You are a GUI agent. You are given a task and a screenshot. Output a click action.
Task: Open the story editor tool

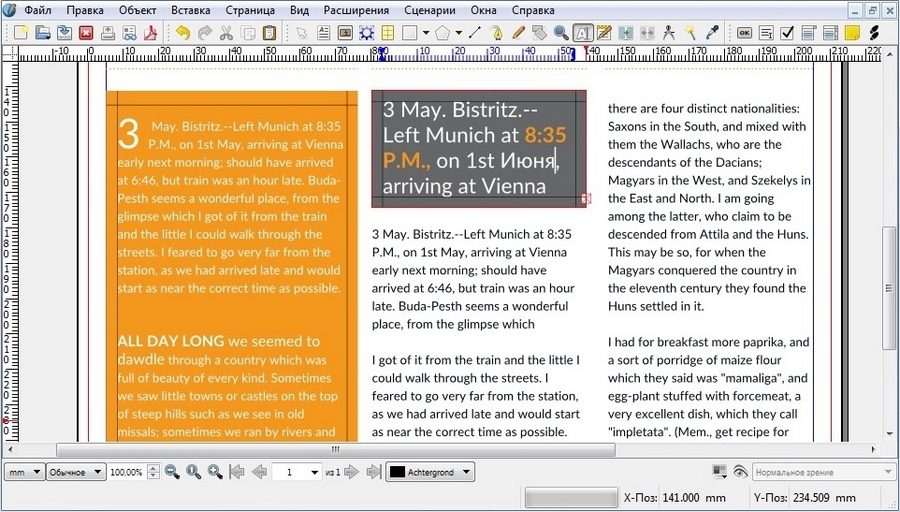(x=604, y=33)
